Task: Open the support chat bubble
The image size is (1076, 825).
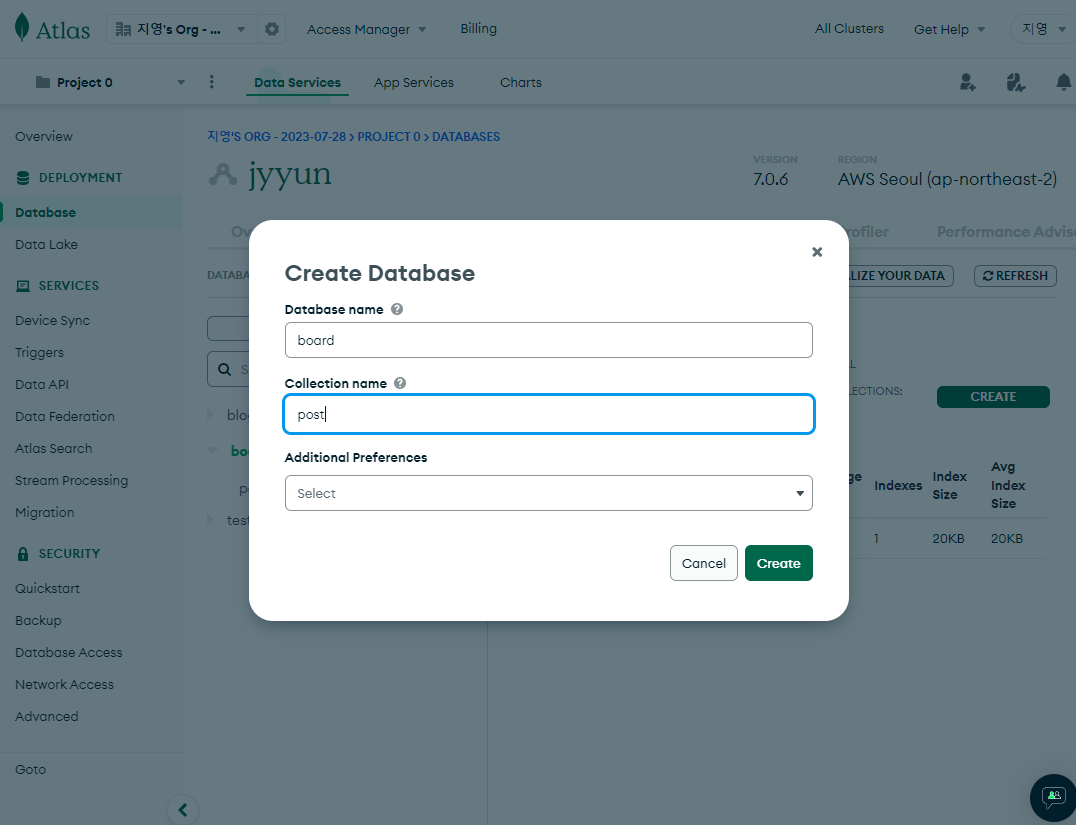Action: [x=1052, y=798]
